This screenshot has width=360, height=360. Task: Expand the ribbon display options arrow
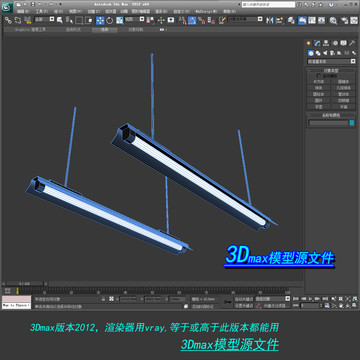166,30
